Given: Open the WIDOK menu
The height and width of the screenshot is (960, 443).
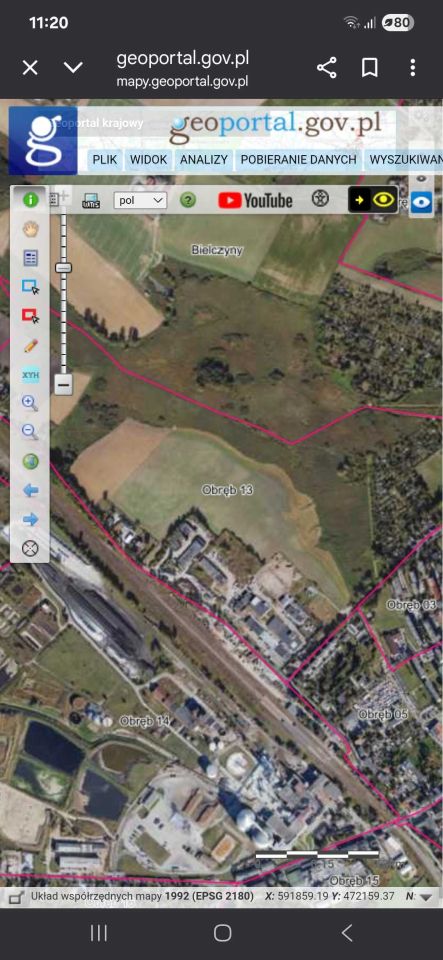Looking at the screenshot, I should click(148, 160).
